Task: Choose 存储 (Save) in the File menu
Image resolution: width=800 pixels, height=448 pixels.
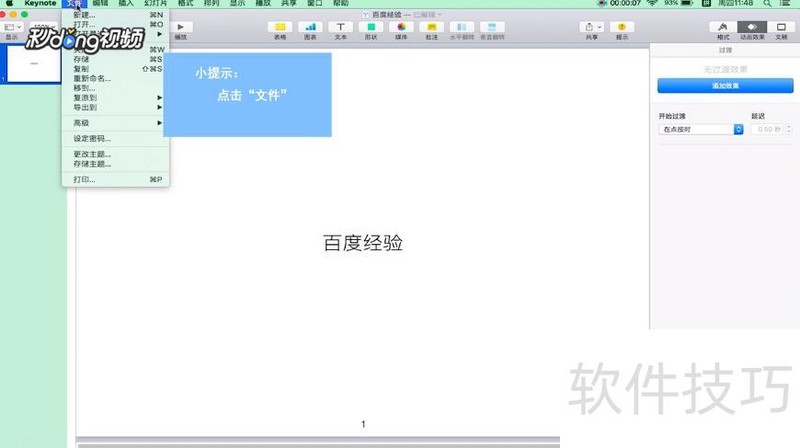Action: pyautogui.click(x=115, y=59)
